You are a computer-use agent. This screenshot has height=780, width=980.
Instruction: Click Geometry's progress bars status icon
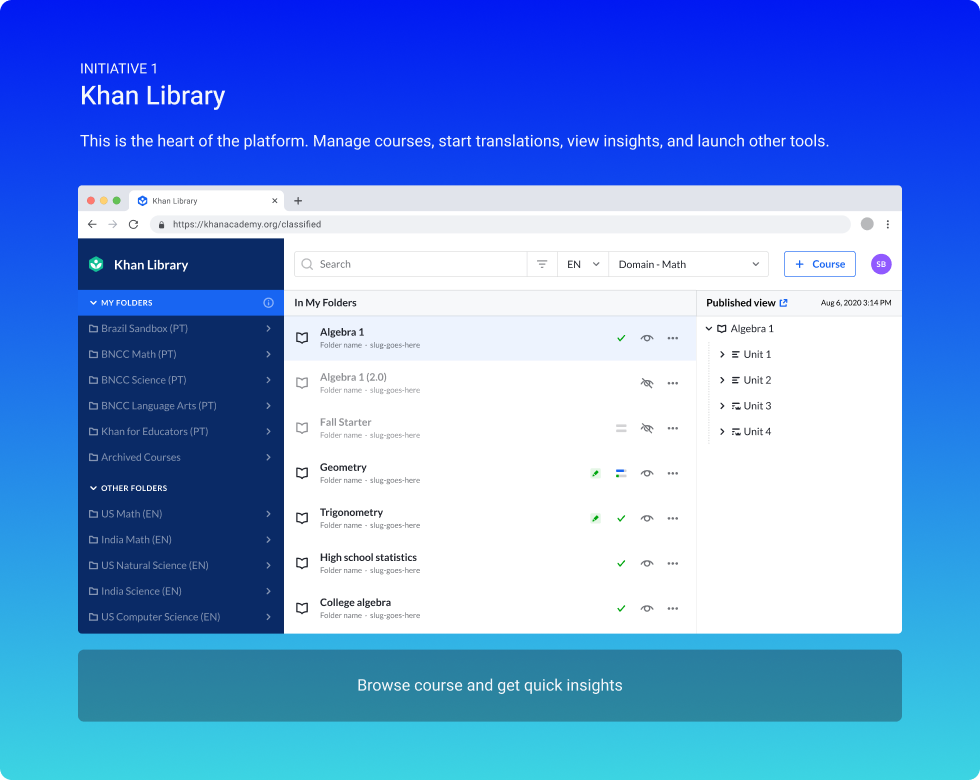tap(621, 473)
